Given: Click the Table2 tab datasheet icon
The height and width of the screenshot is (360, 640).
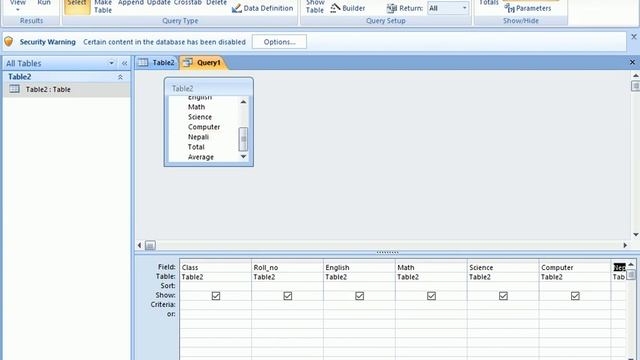Looking at the screenshot, I should coord(143,62).
